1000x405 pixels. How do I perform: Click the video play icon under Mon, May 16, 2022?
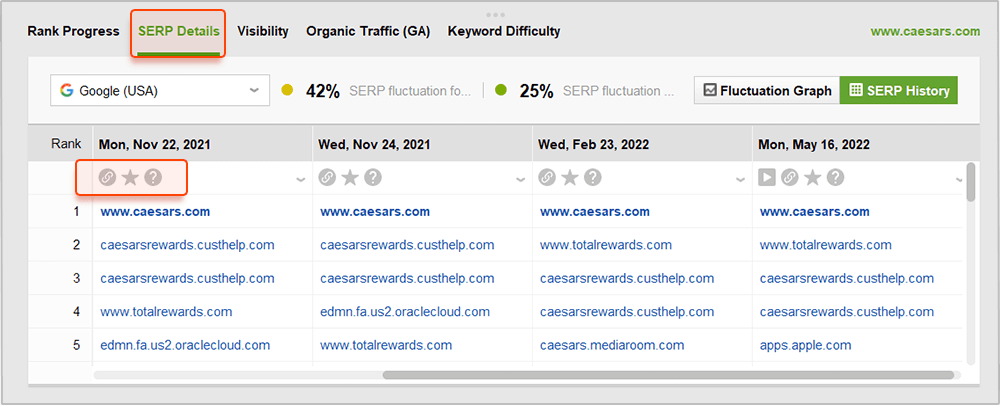pos(767,177)
